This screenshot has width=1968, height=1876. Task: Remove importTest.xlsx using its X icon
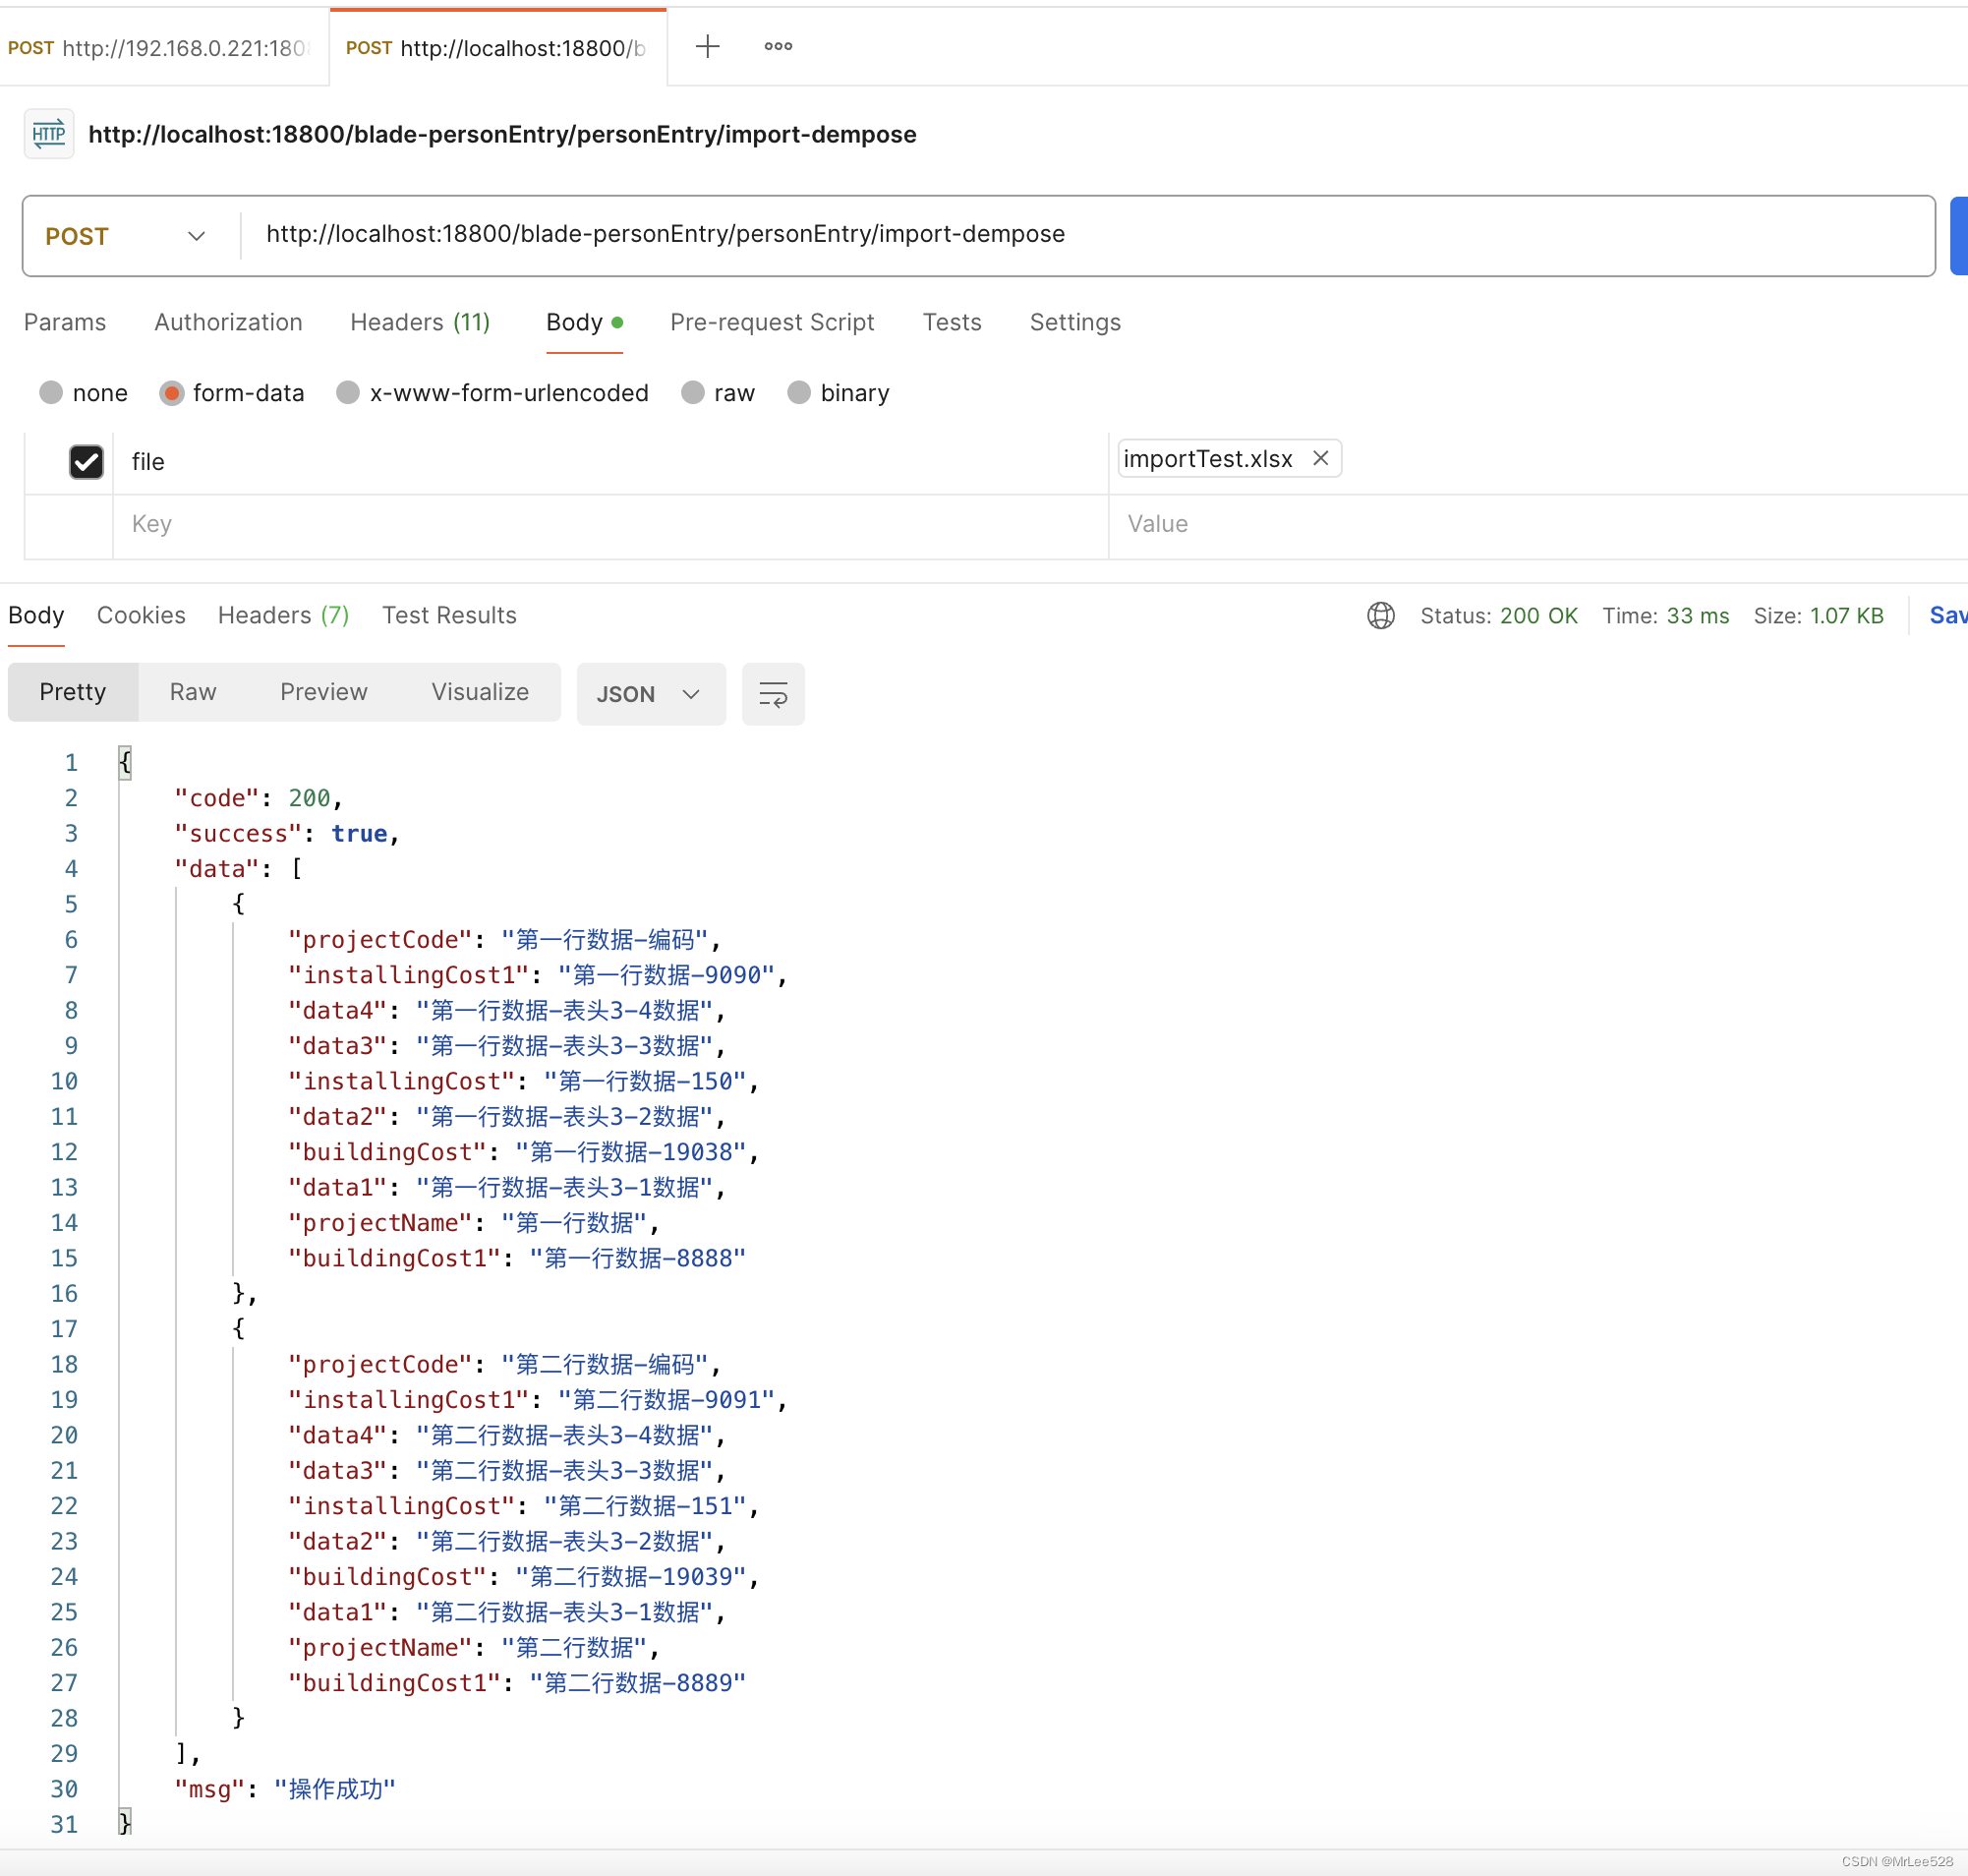(1320, 458)
